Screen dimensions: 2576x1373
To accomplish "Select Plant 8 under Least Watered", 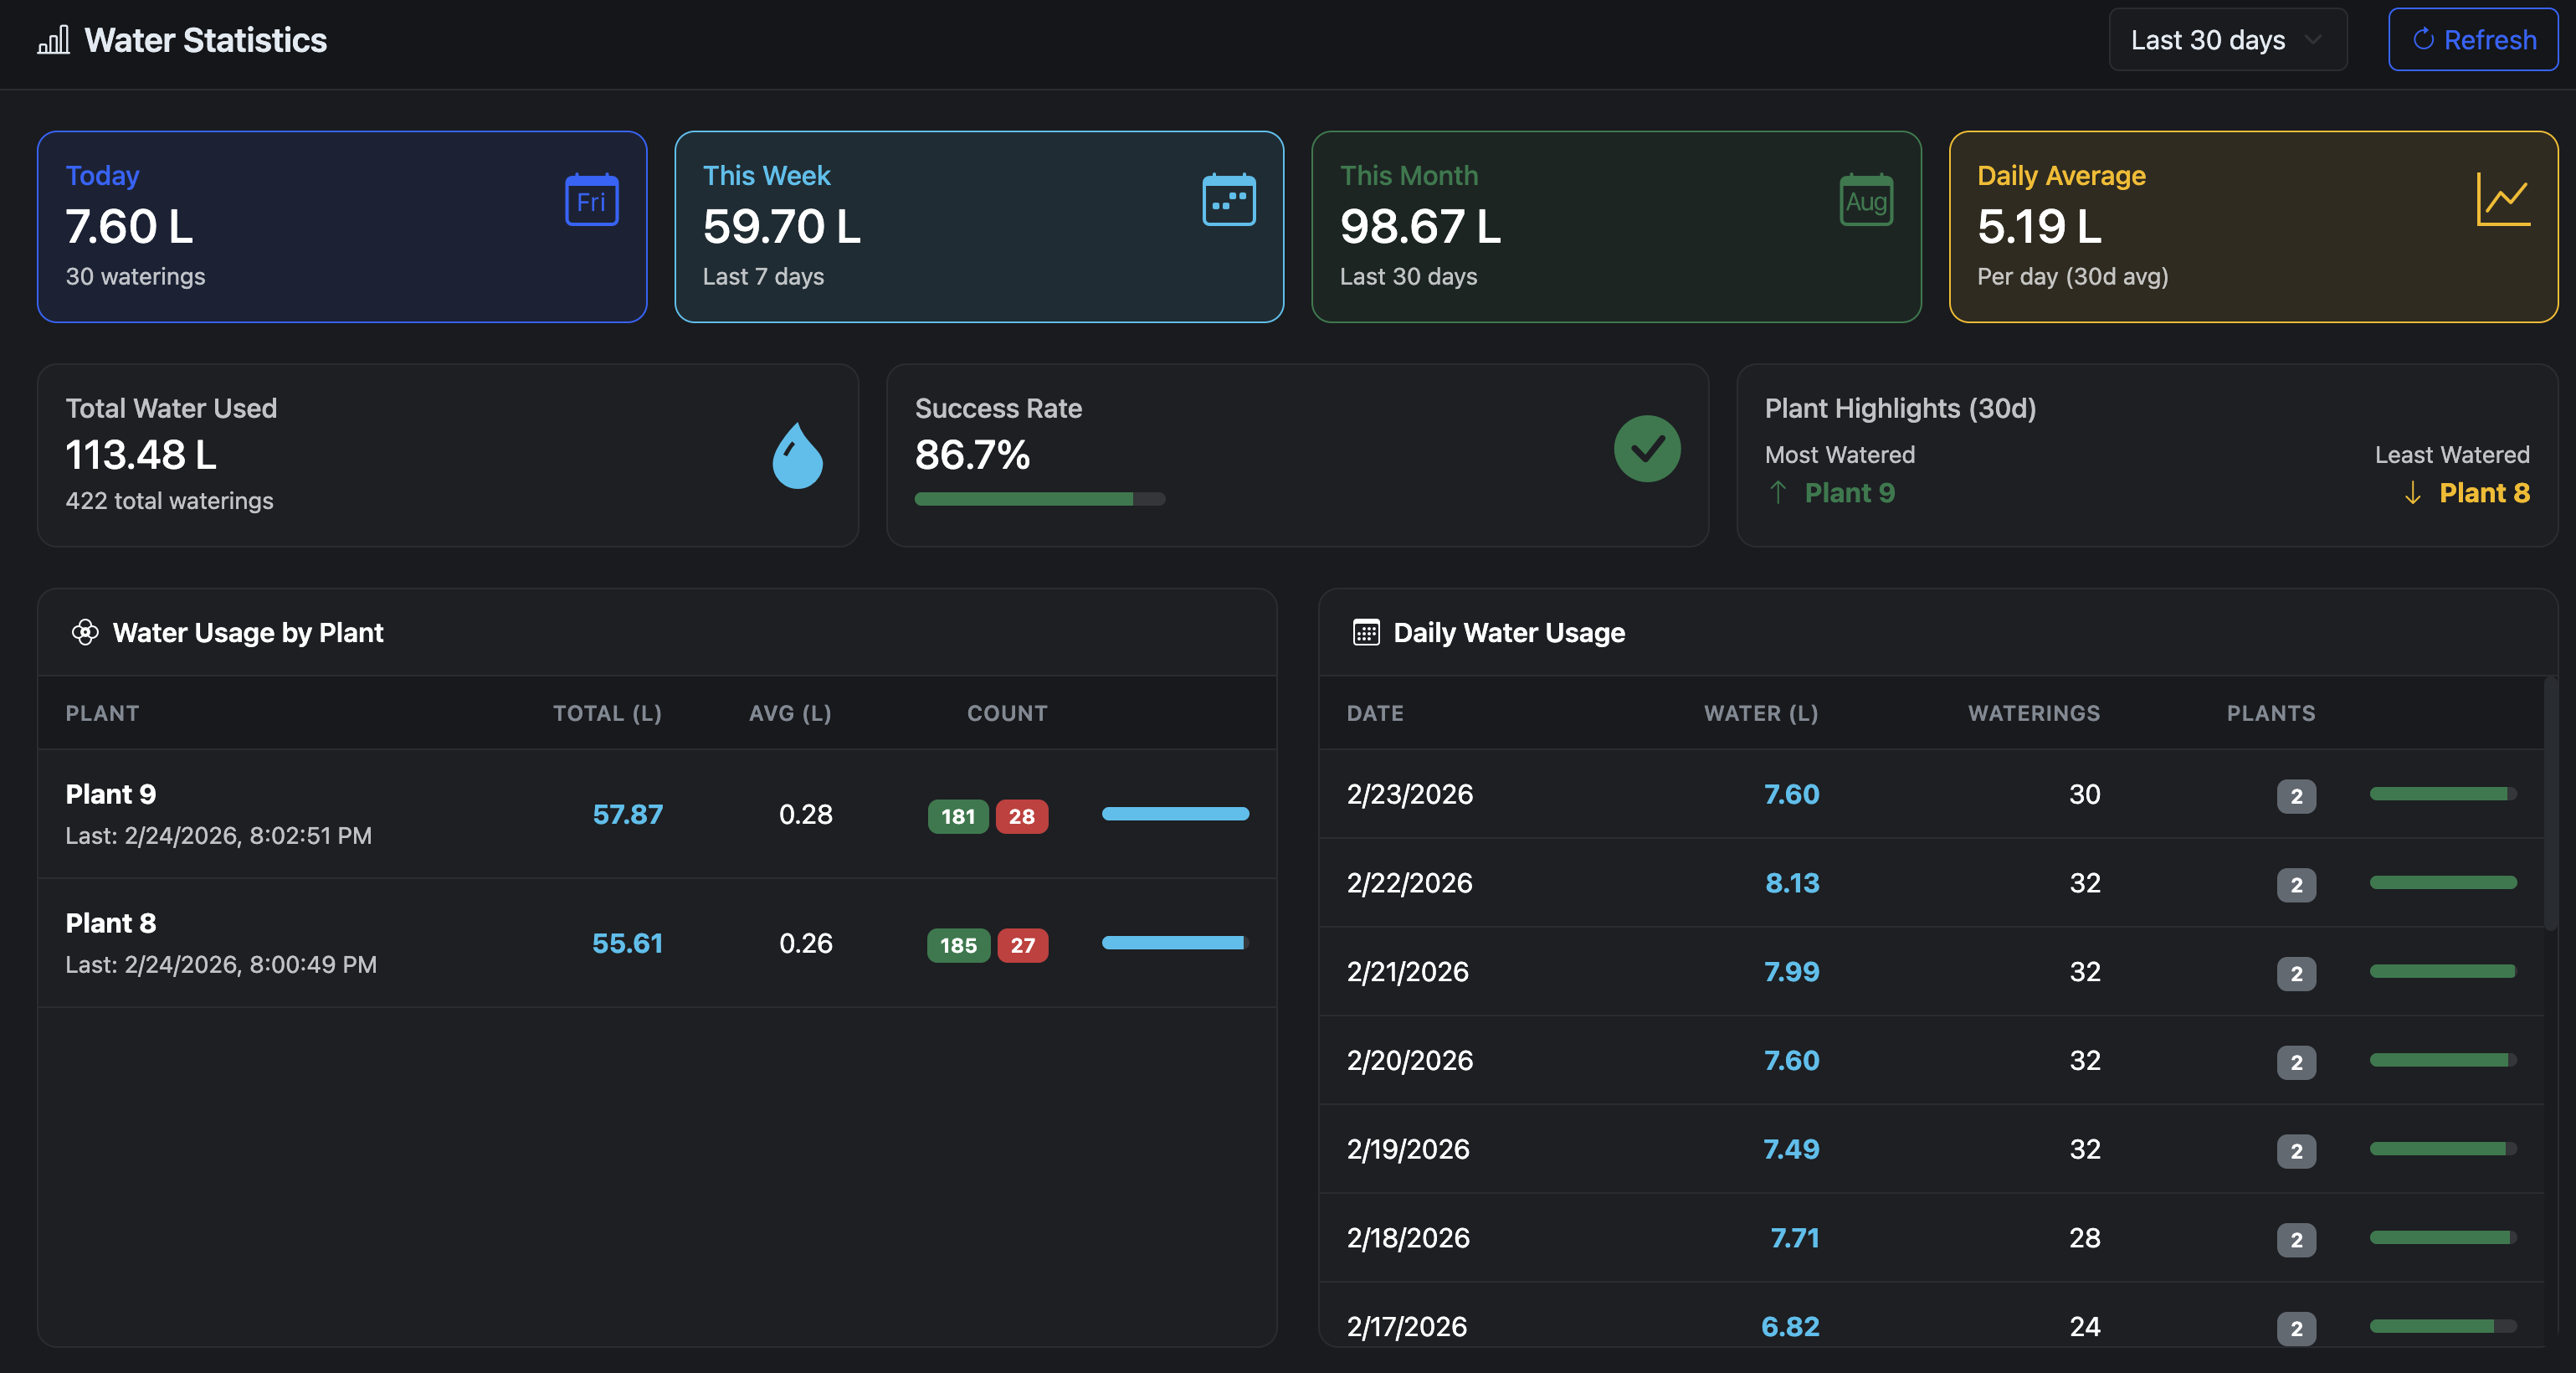I will pos(2485,492).
